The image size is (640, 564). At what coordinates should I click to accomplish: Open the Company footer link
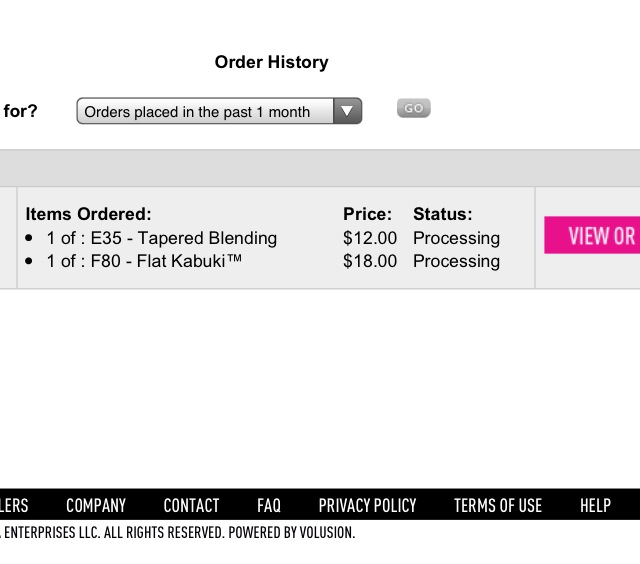click(96, 505)
